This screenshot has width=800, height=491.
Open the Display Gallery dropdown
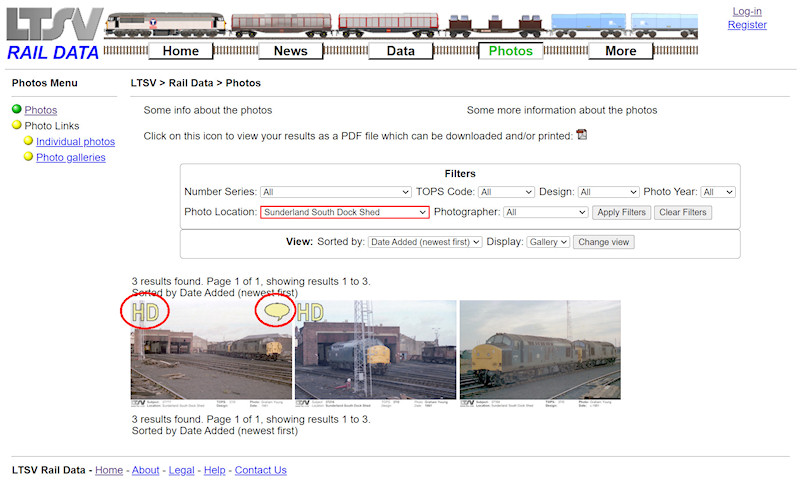pyautogui.click(x=548, y=242)
